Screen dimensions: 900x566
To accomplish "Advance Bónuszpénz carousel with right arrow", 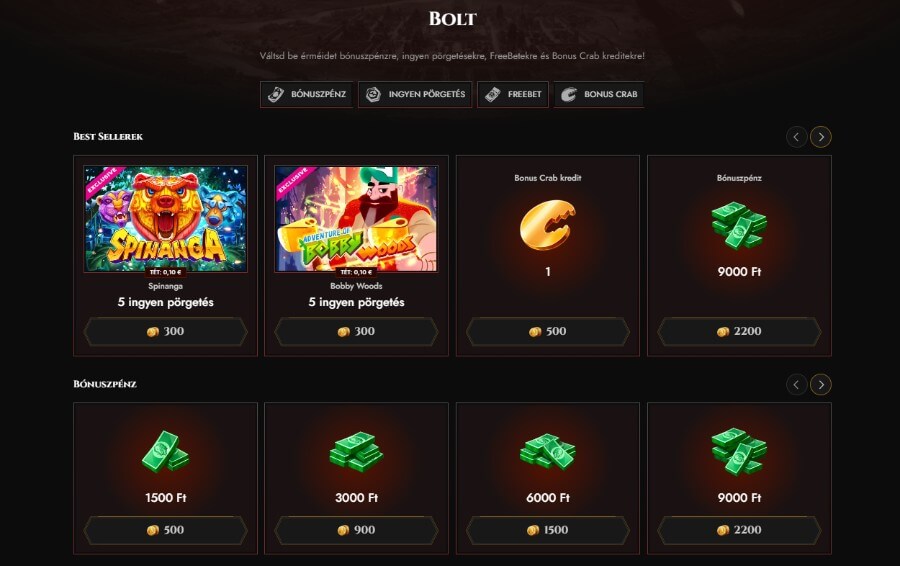I will coord(821,384).
